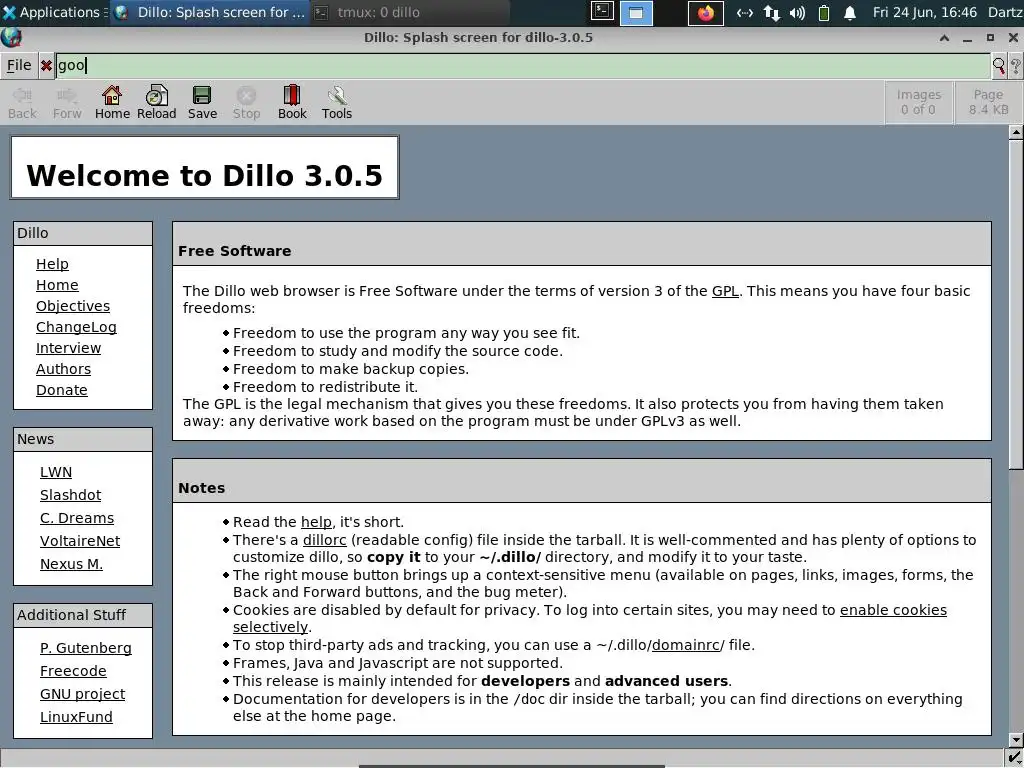Click the battery indicator icon
The image size is (1024, 768).
(824, 13)
